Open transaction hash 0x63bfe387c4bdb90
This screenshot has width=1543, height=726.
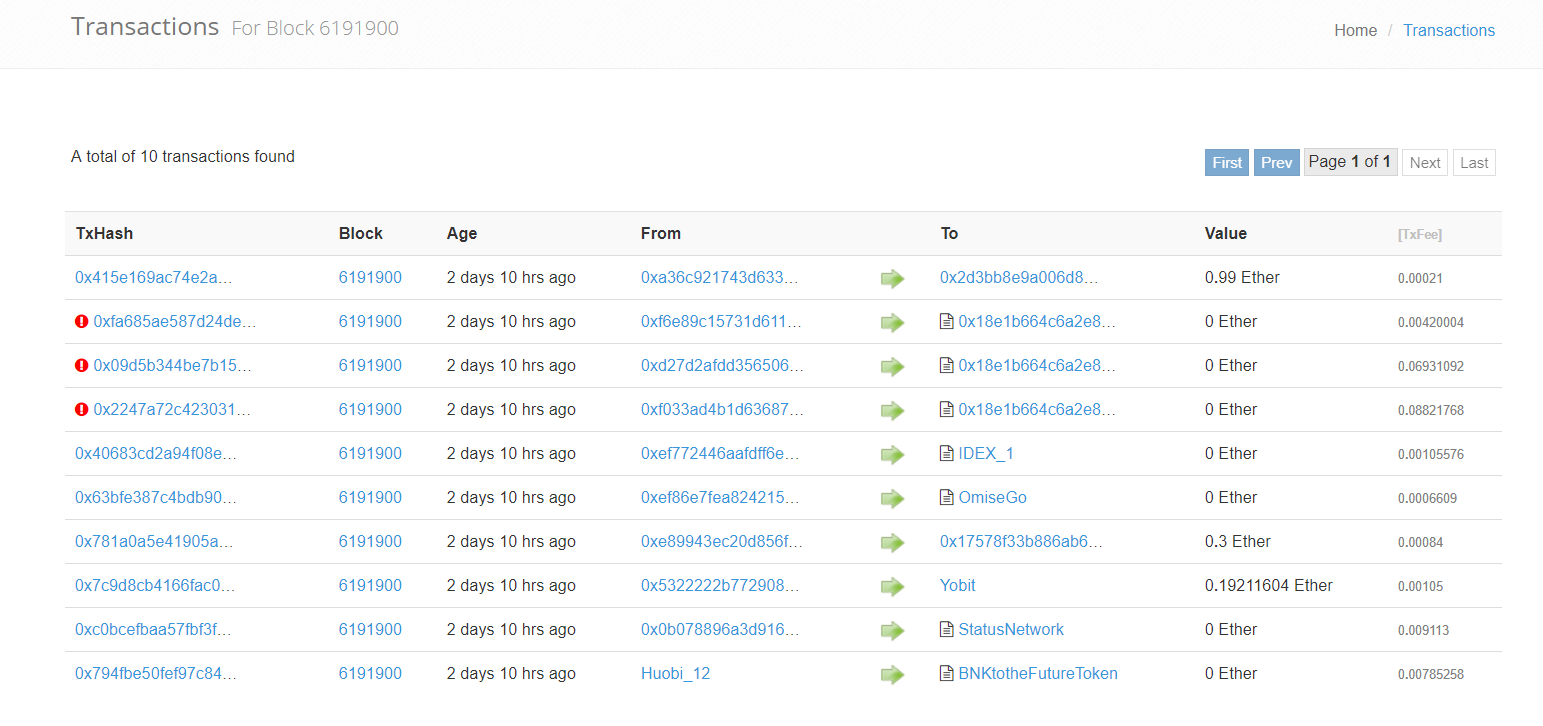tap(156, 498)
